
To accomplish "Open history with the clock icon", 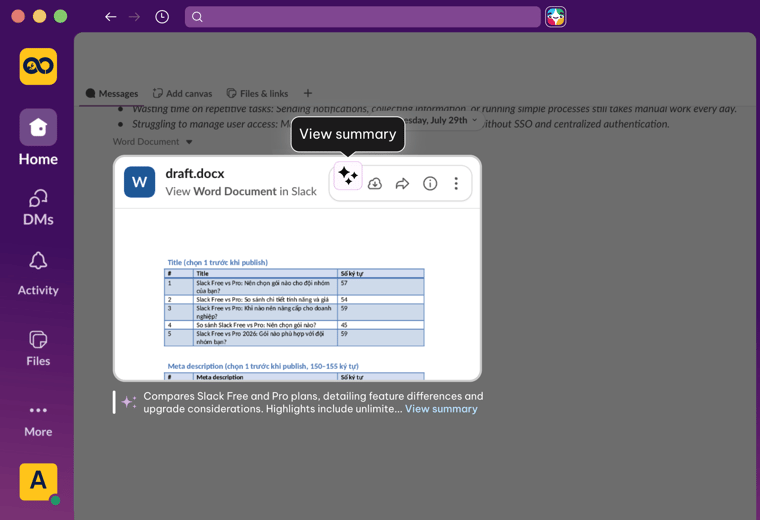I will tap(162, 17).
